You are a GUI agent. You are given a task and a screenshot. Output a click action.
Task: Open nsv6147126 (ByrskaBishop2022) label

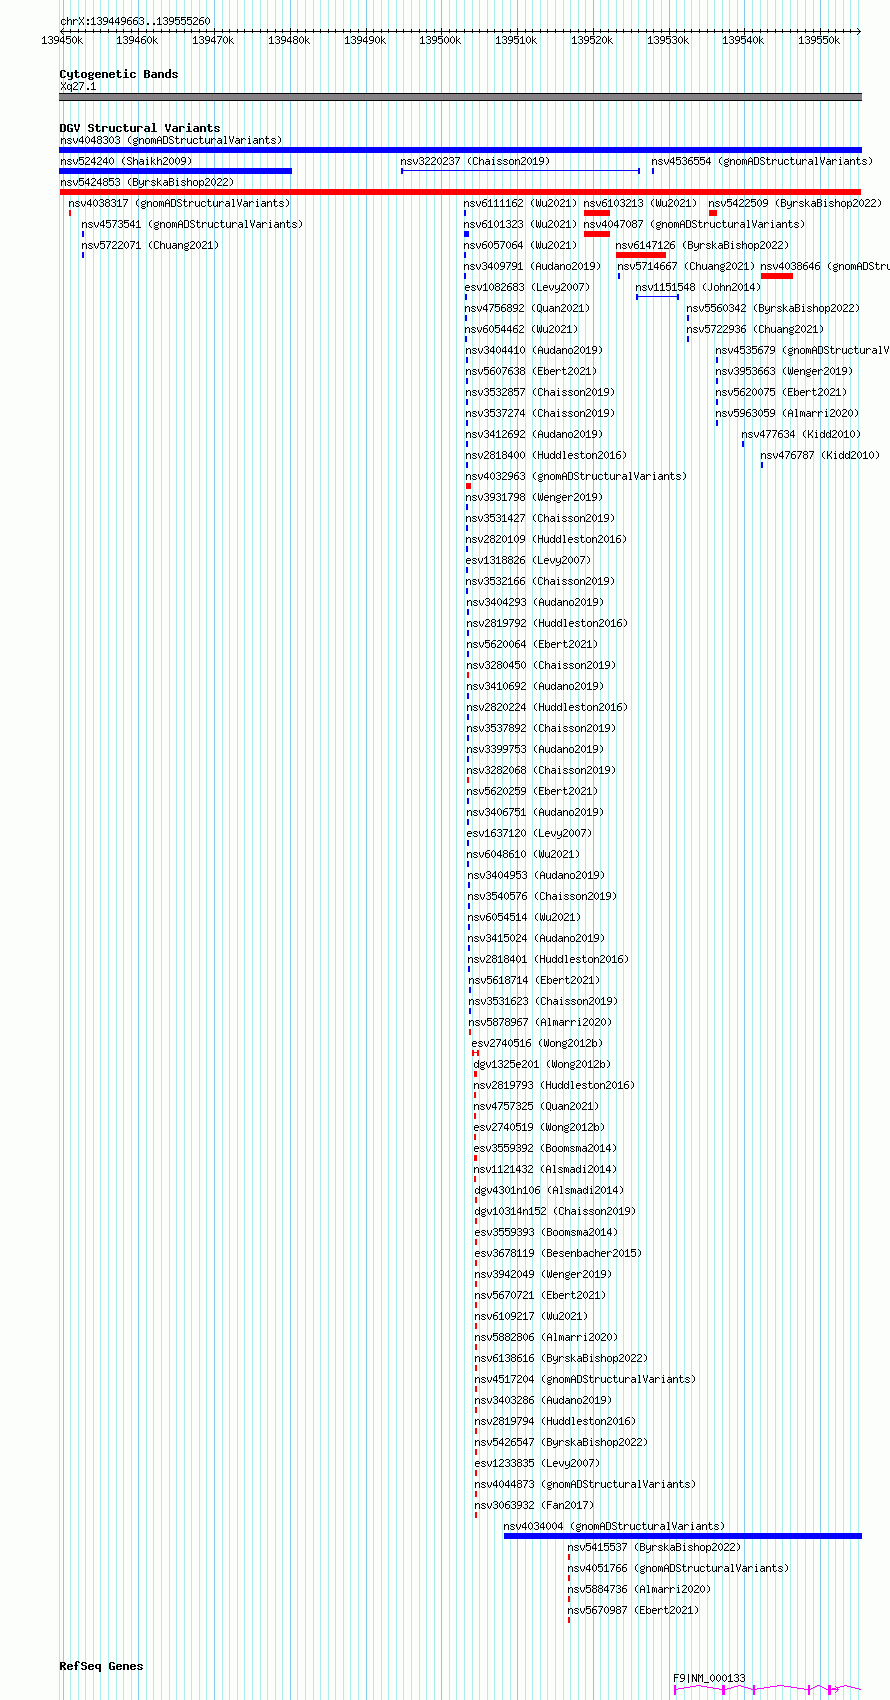point(702,245)
